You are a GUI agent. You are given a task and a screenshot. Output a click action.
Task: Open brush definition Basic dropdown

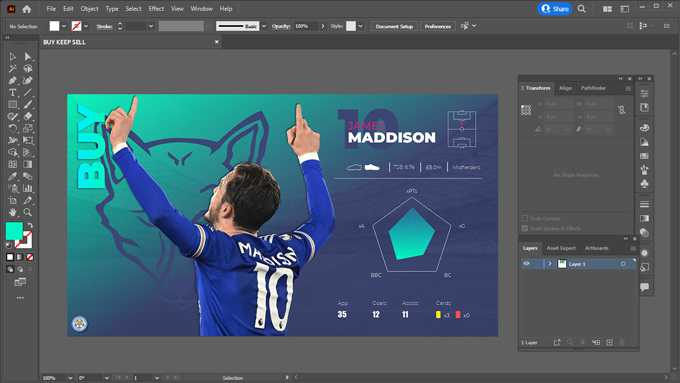pyautogui.click(x=264, y=26)
